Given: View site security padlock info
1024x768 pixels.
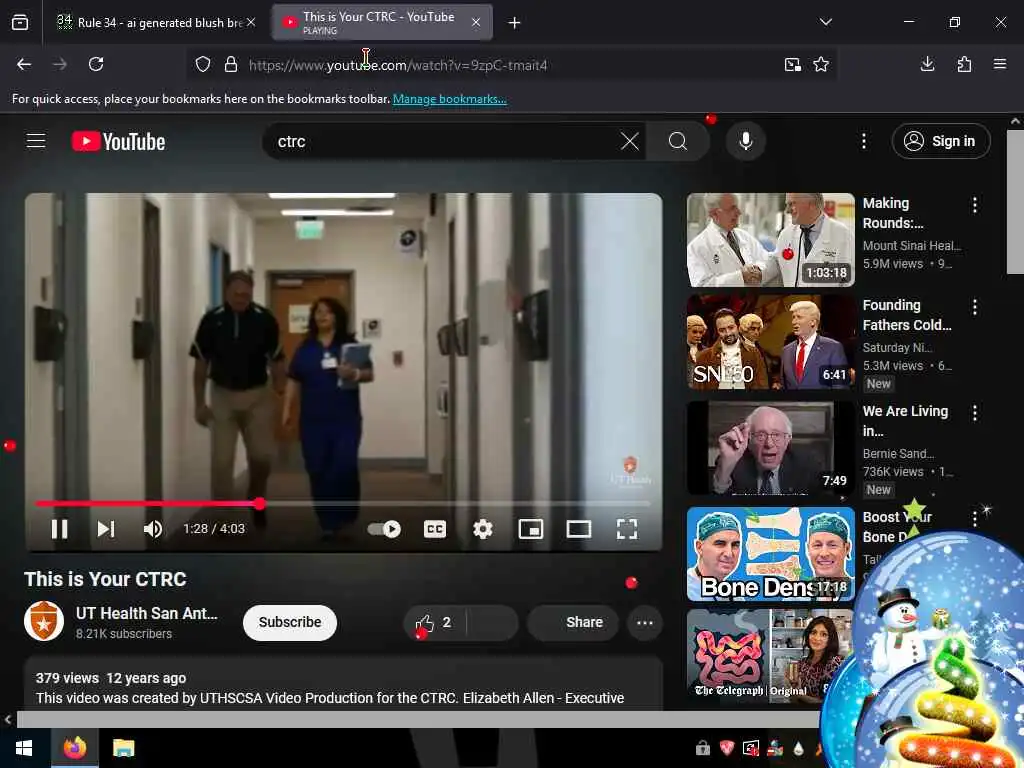Looking at the screenshot, I should (231, 65).
